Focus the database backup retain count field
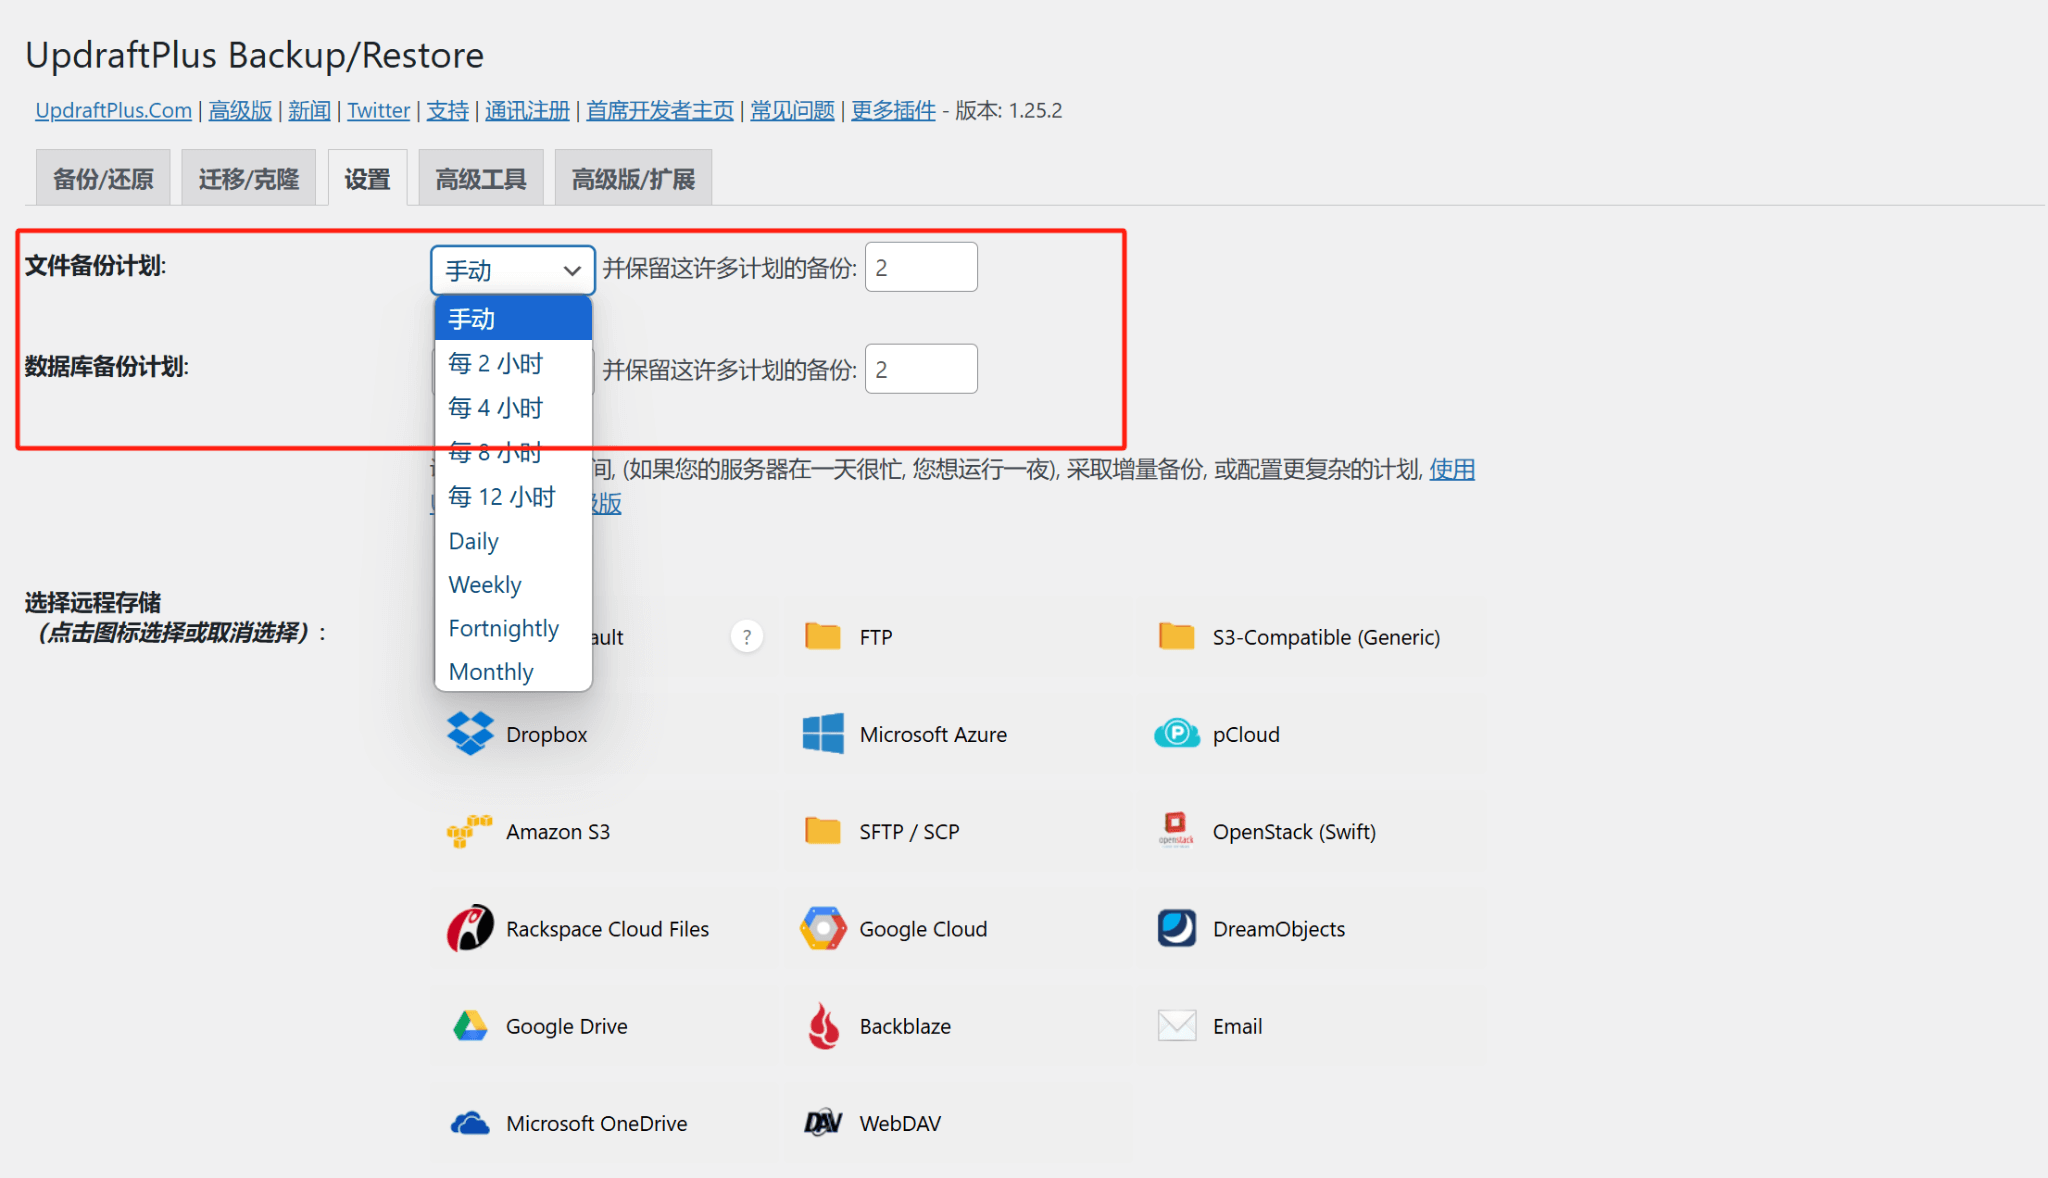 coord(921,369)
